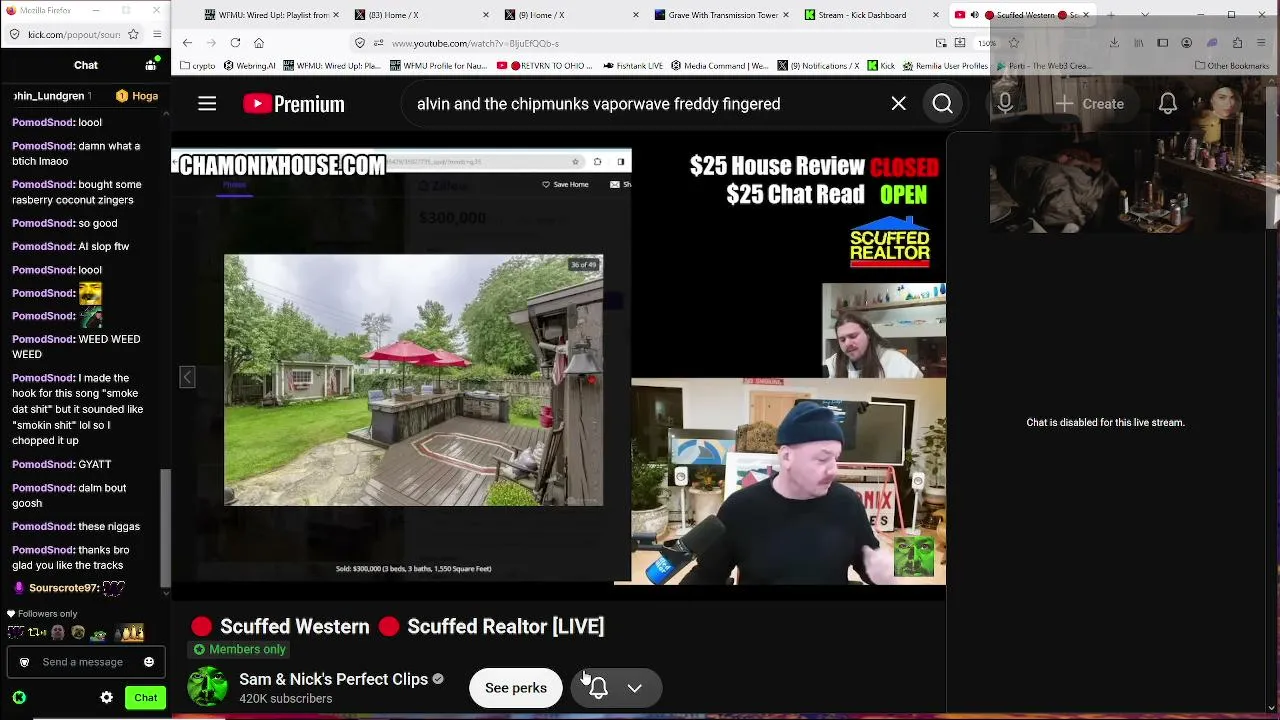Bookmark the Kick popout page
The width and height of the screenshot is (1280, 720).
135,34
